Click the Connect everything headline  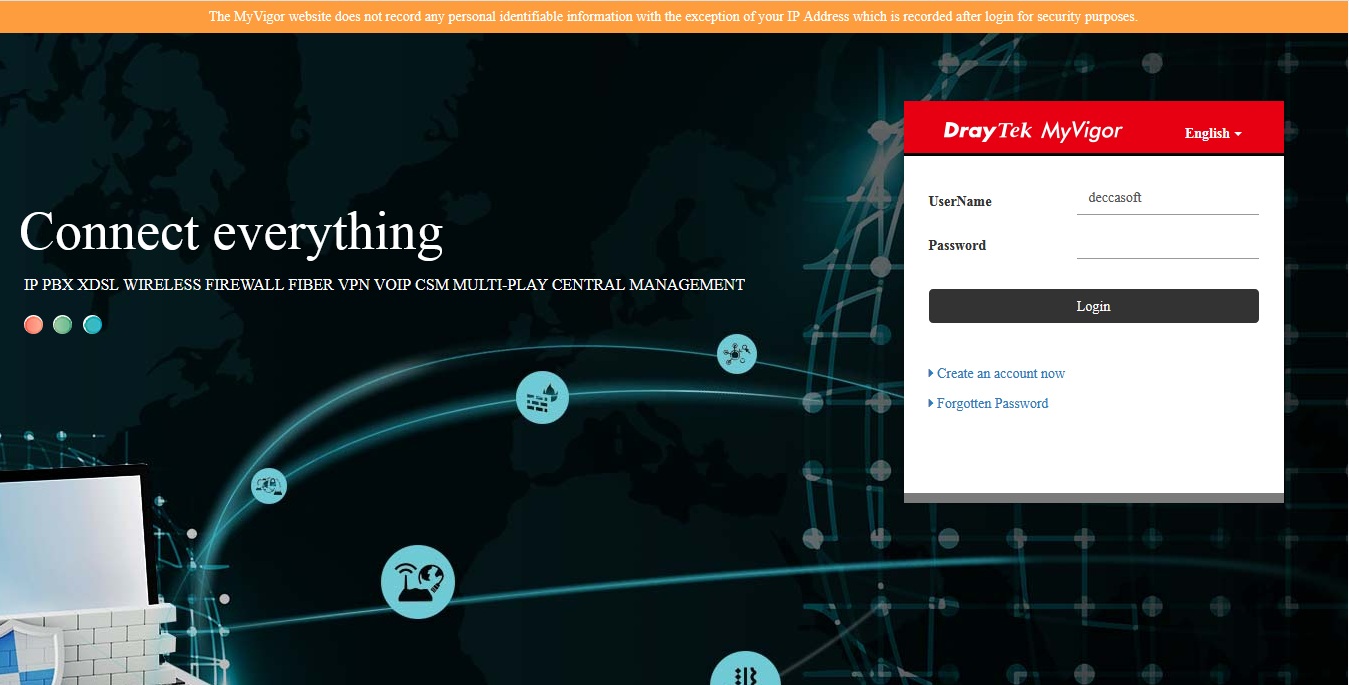(x=231, y=232)
